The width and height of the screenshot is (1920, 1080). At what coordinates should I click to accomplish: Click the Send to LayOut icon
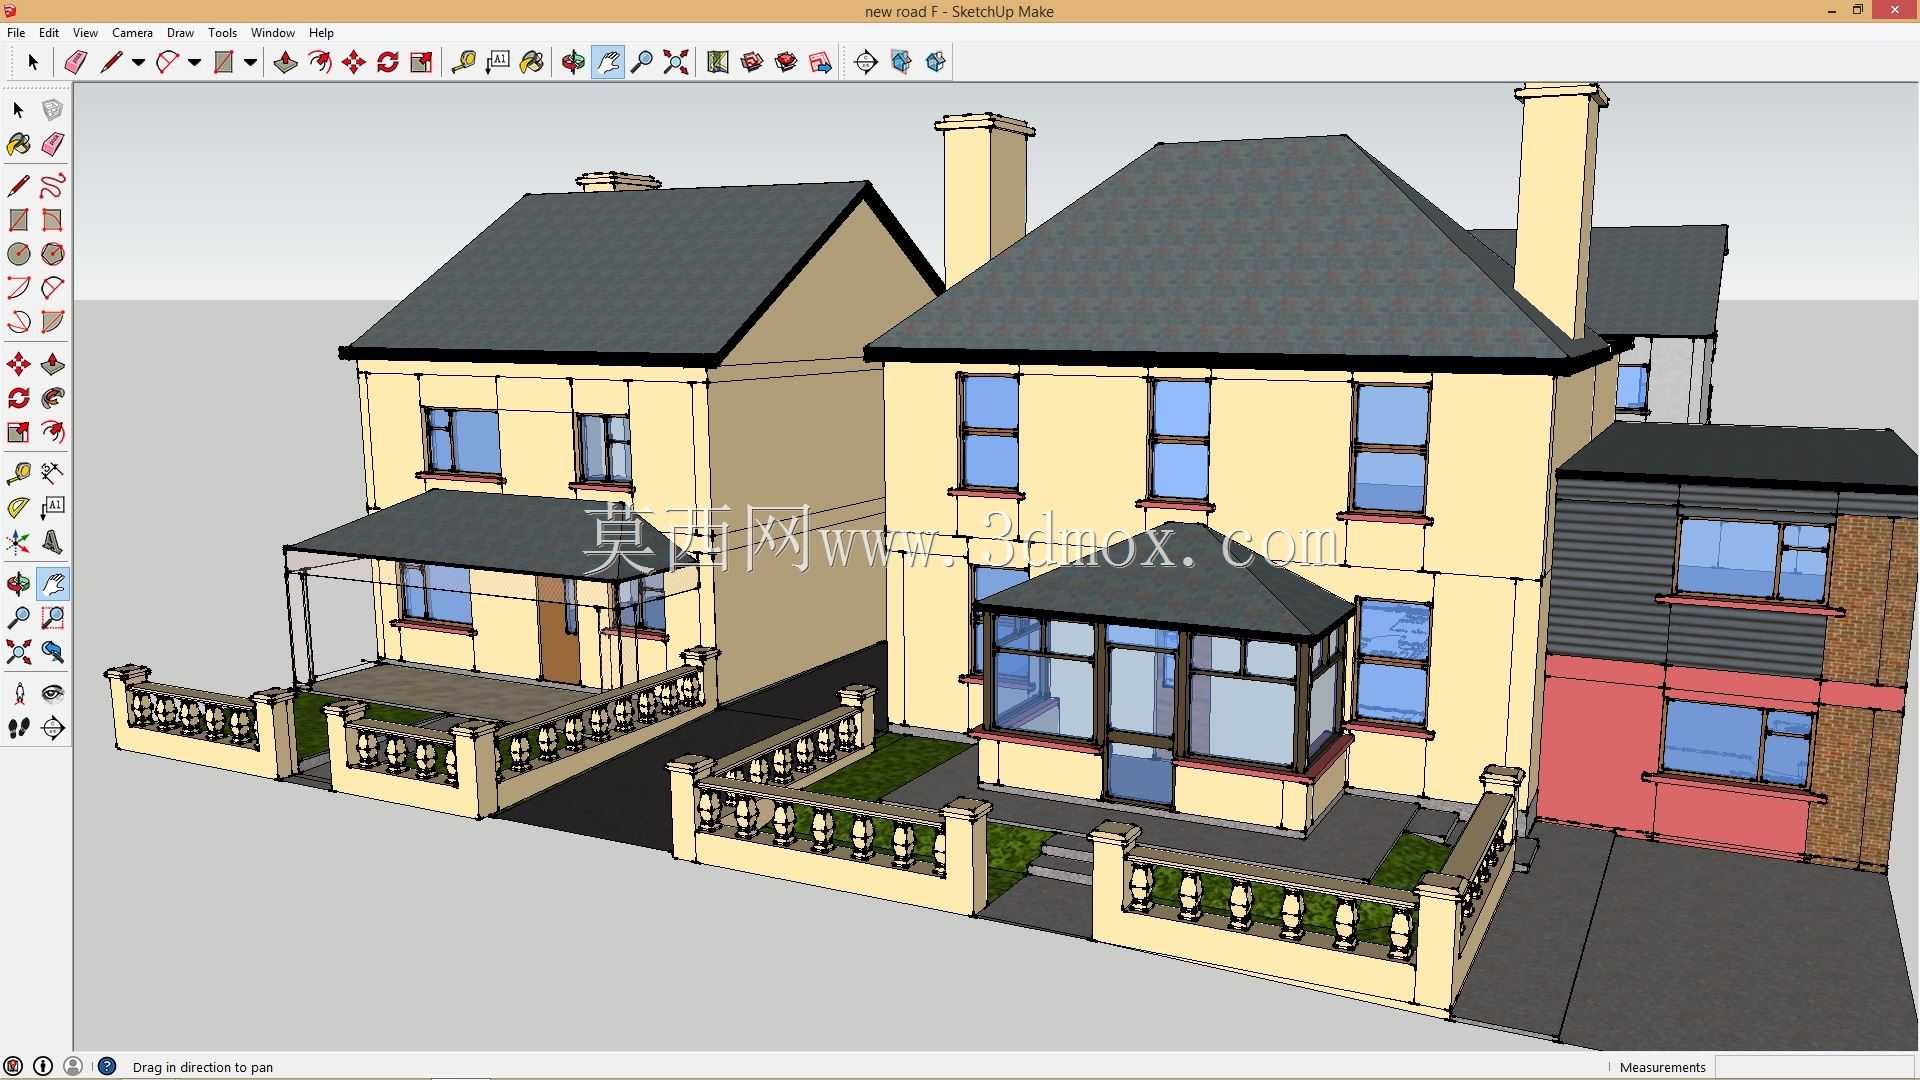tap(820, 62)
